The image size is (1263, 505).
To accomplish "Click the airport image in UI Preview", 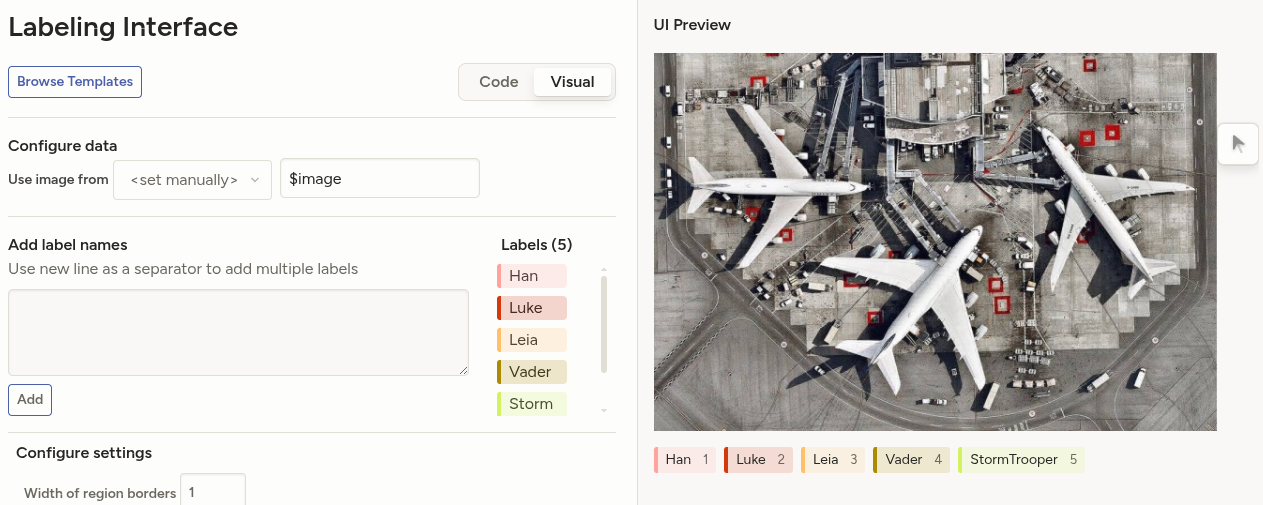I will tap(935, 242).
